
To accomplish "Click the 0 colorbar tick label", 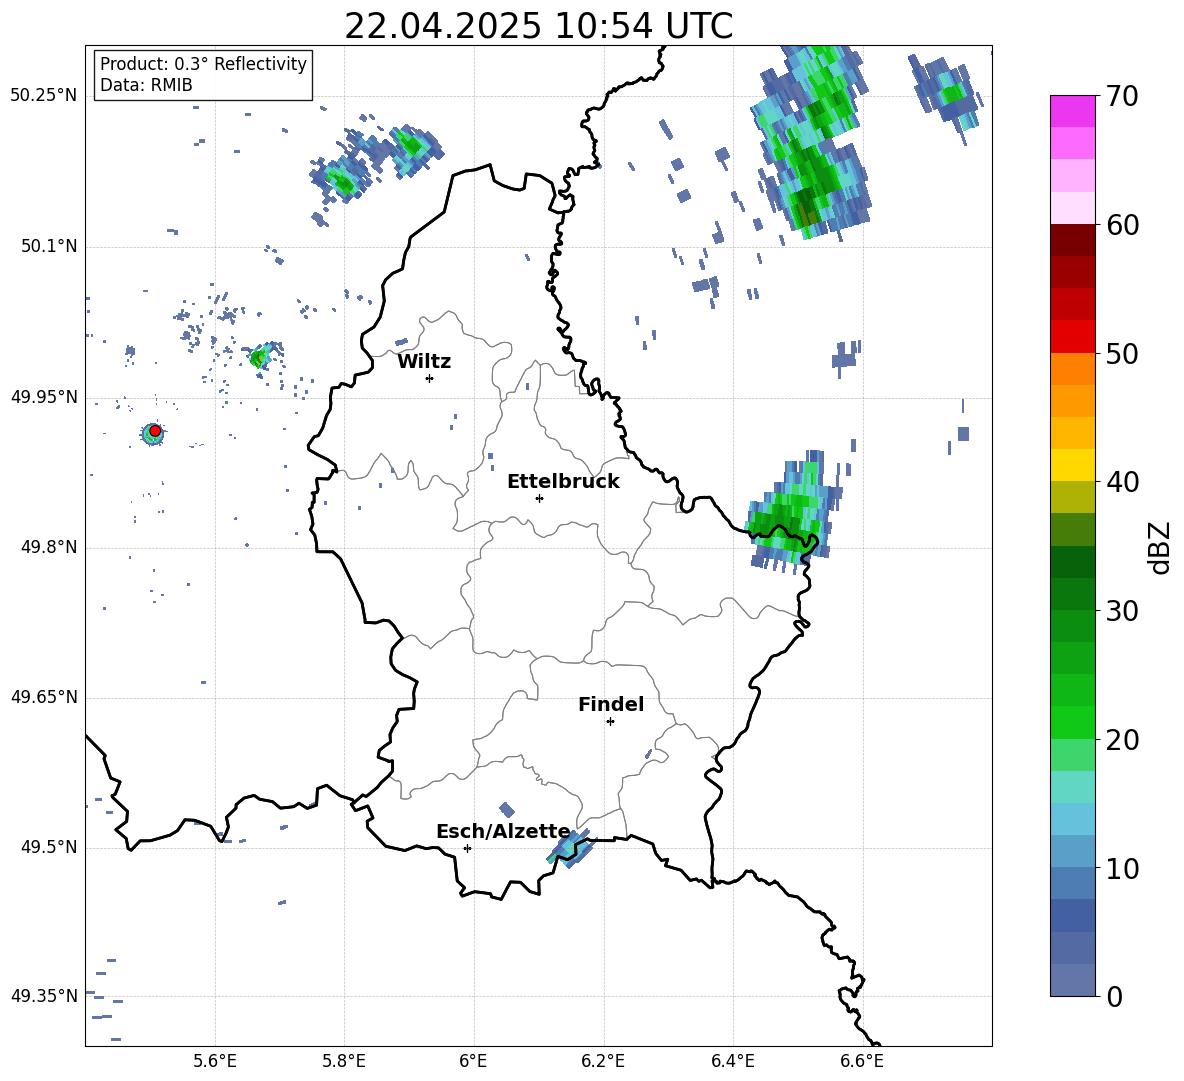I will pyautogui.click(x=1115, y=996).
